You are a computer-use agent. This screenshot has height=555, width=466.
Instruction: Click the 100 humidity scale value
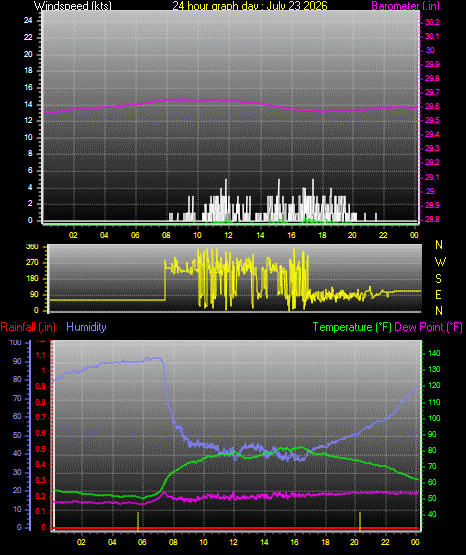point(16,342)
